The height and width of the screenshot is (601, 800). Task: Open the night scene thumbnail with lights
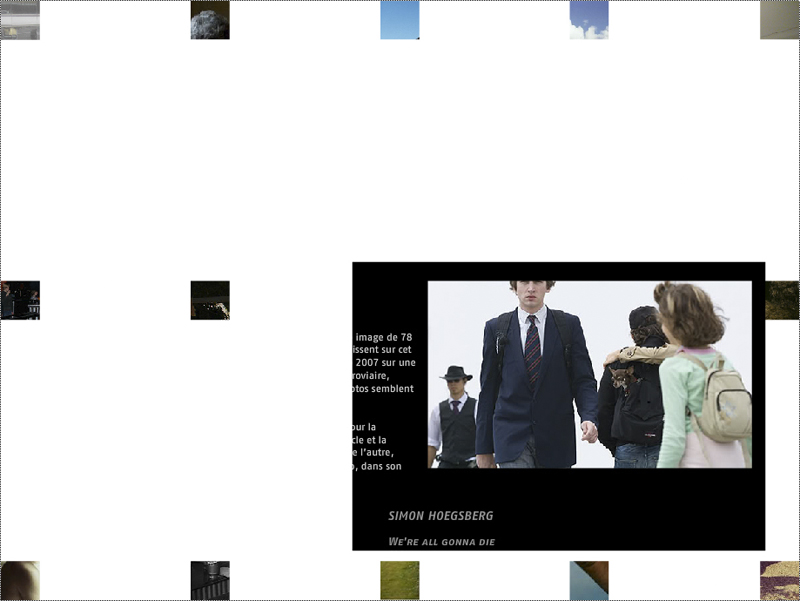click(x=210, y=300)
